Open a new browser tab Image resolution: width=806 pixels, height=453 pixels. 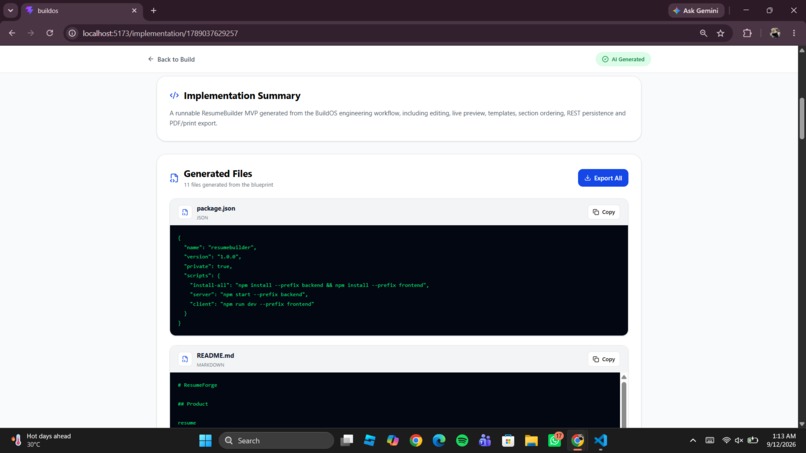153,10
